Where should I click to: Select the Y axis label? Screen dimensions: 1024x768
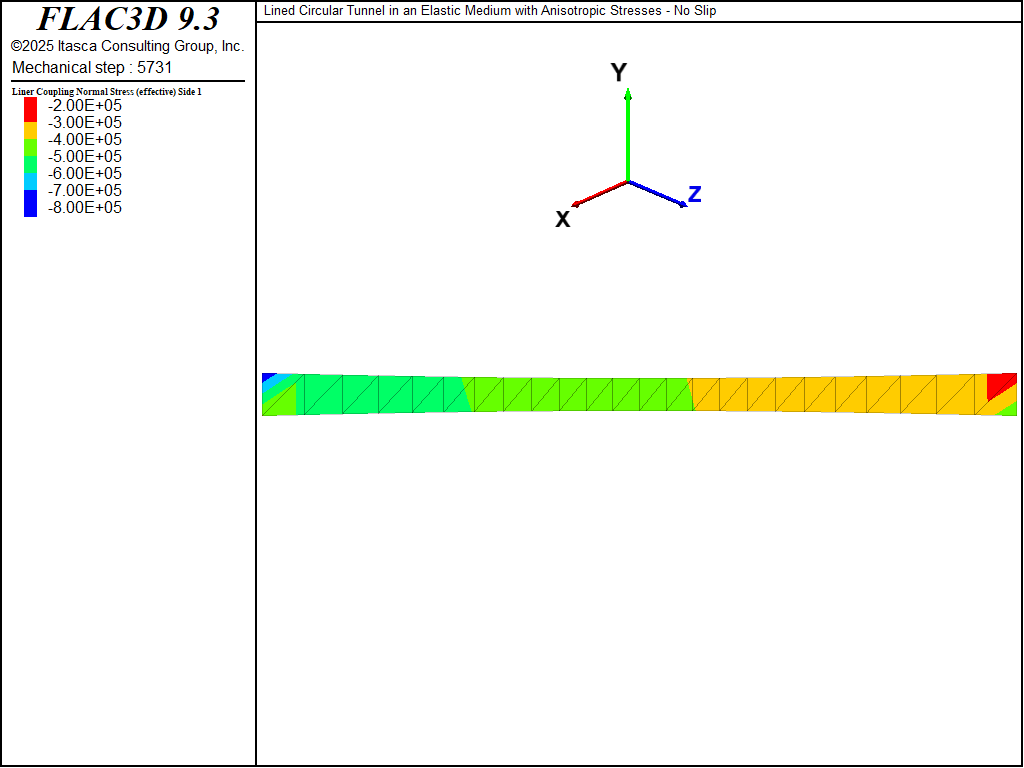coord(619,72)
